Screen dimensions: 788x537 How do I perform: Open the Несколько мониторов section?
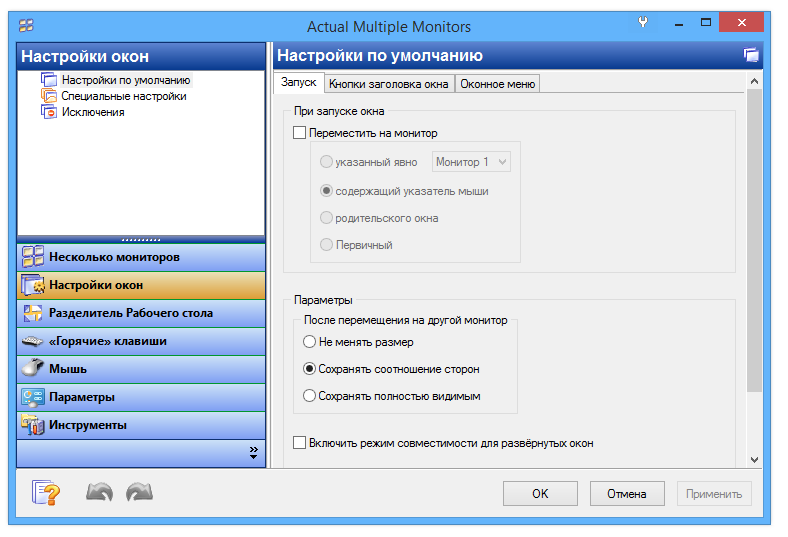pyautogui.click(x=141, y=257)
